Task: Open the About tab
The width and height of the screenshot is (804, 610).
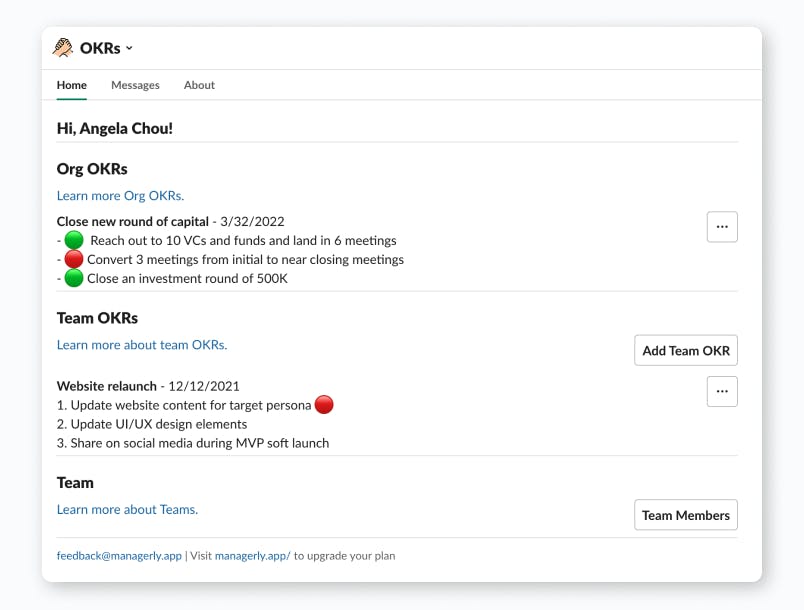Action: tap(199, 85)
